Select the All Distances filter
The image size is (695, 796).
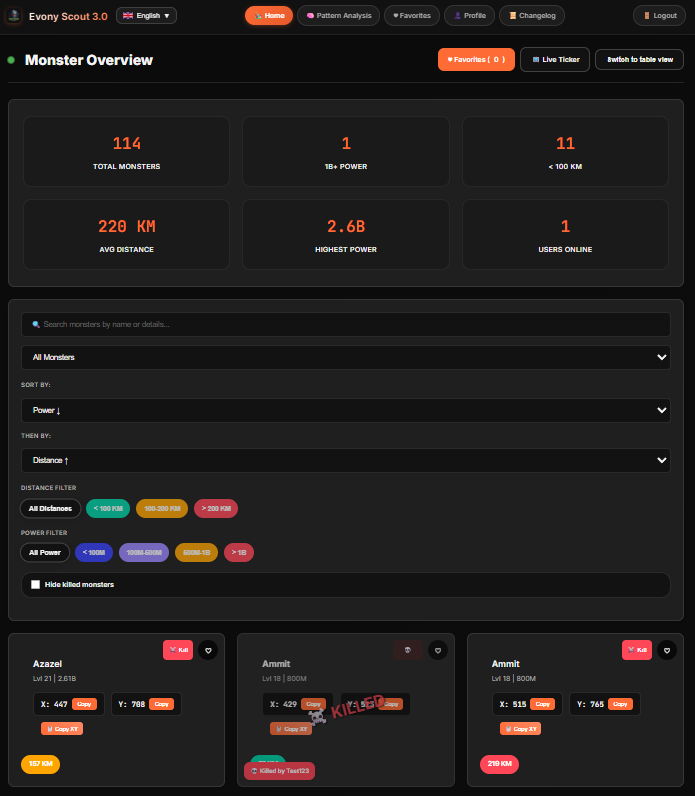pos(50,509)
